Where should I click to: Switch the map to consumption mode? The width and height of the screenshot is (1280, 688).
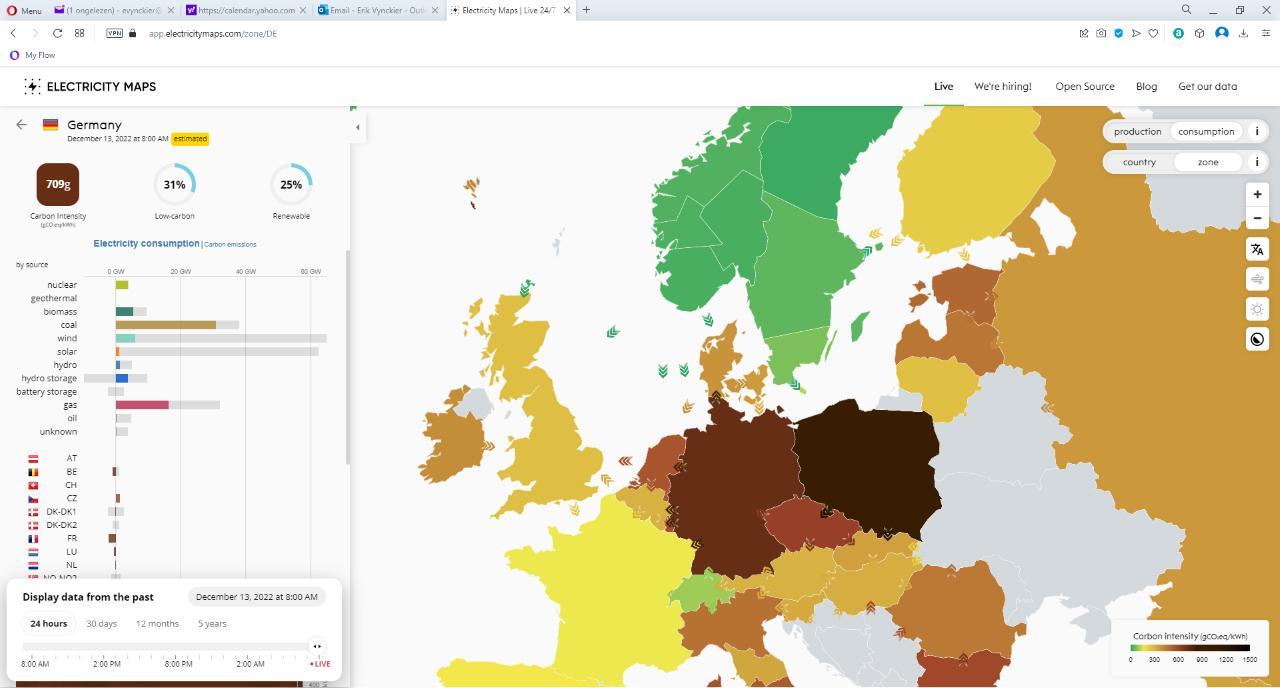[x=1206, y=132]
